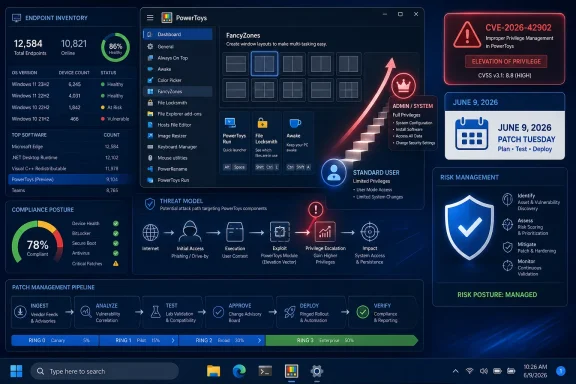This screenshot has width=576, height=384.
Task: Click the Ingest pipeline stage
Action: point(41,312)
